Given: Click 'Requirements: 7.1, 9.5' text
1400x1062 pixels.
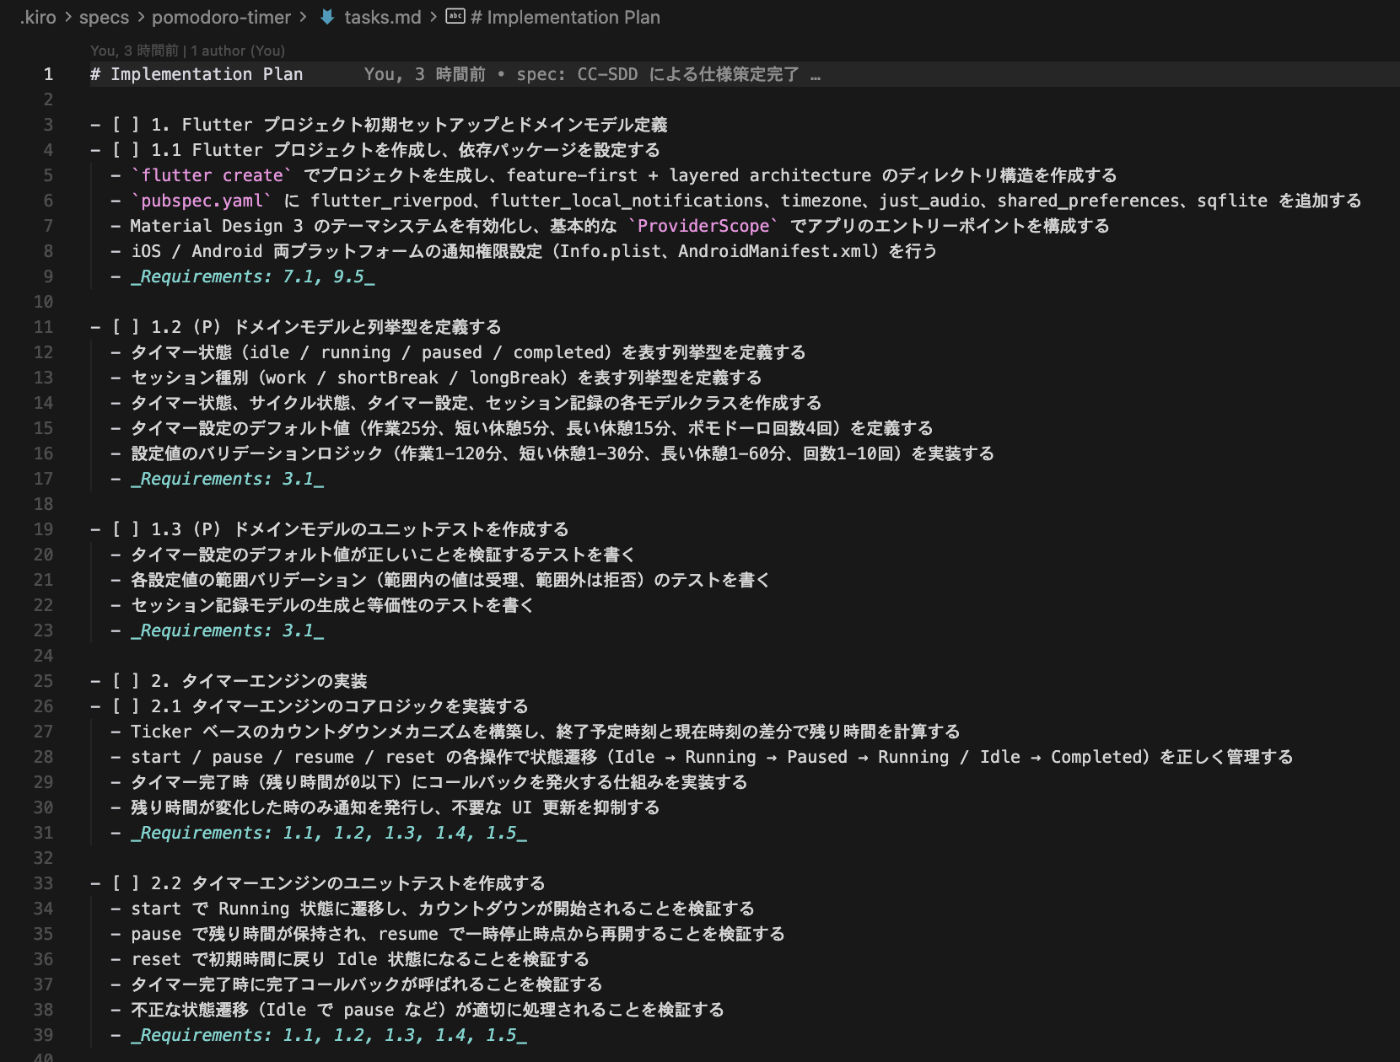Looking at the screenshot, I should tap(252, 277).
